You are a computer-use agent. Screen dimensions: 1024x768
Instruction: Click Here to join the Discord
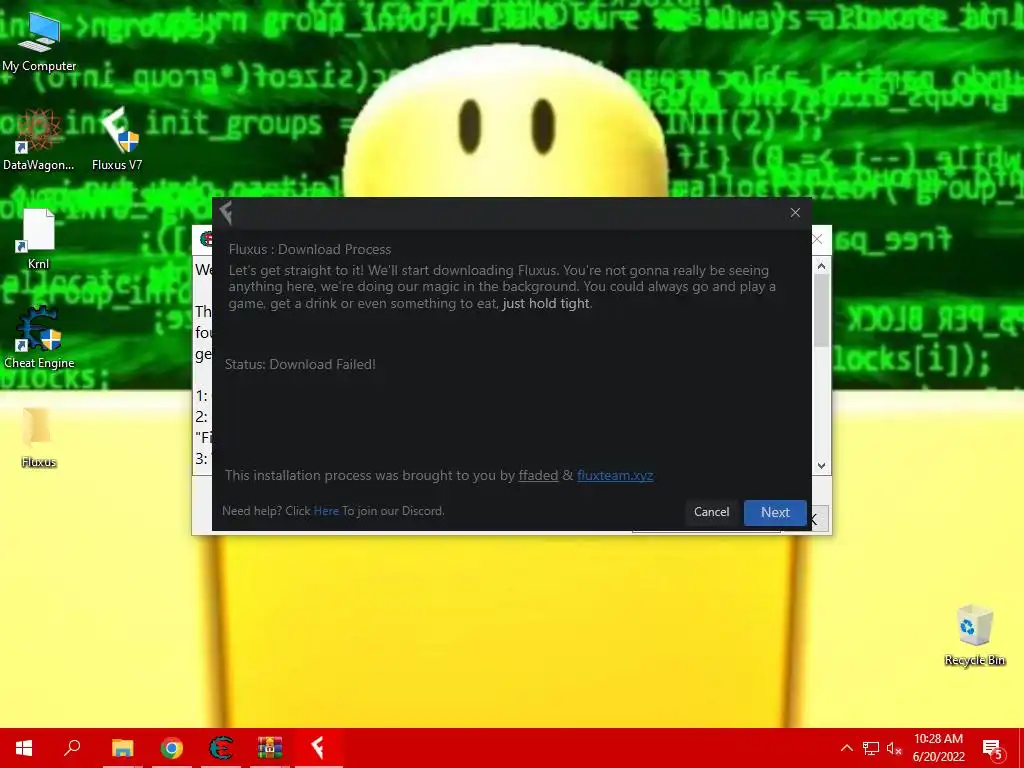326,511
